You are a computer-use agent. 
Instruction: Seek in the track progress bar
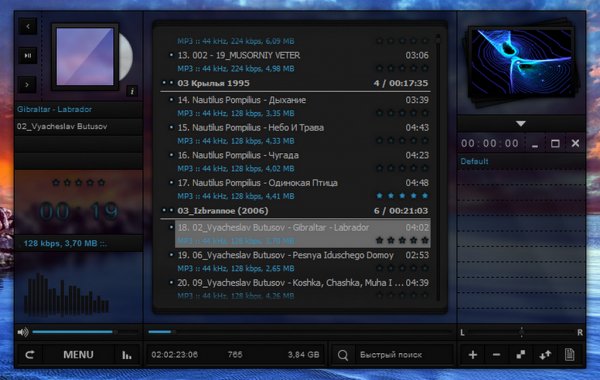click(x=300, y=332)
